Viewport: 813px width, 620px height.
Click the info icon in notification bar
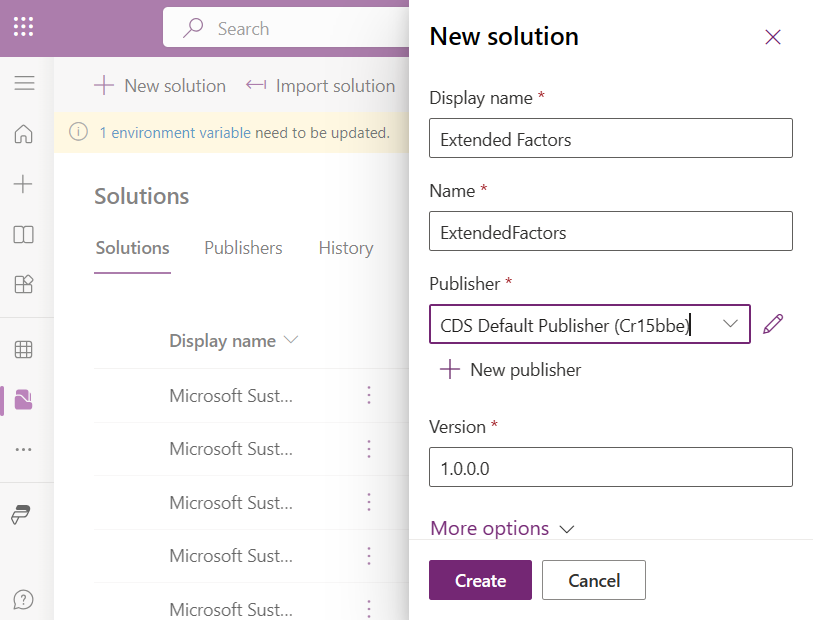click(78, 132)
